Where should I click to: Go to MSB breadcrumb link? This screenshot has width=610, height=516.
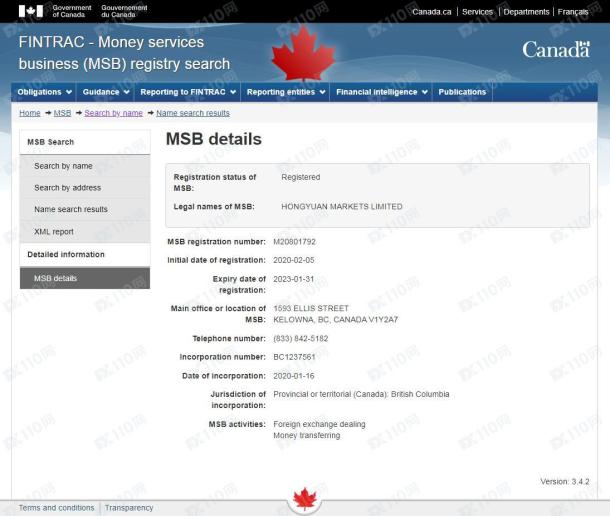point(62,113)
